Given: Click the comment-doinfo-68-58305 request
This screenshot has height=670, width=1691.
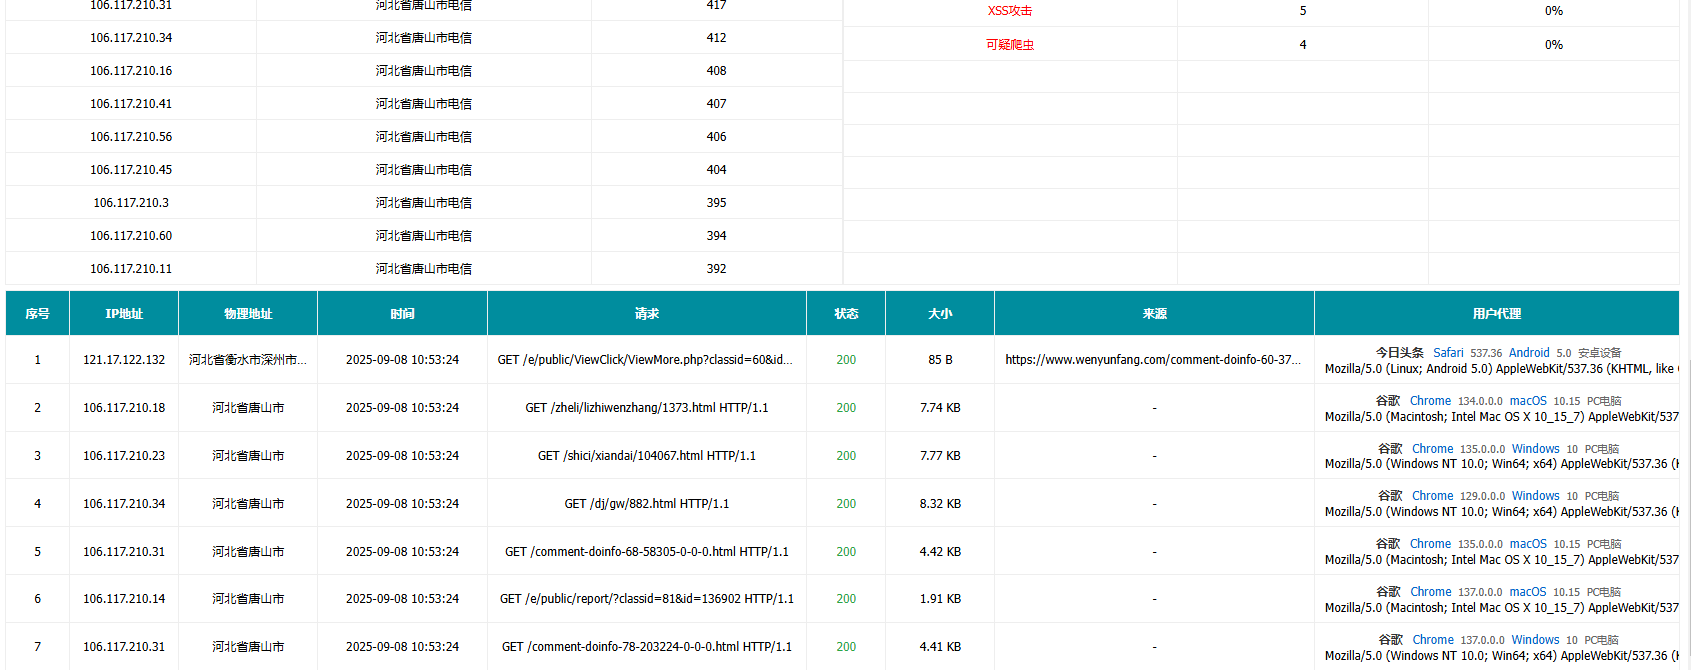Looking at the screenshot, I should click(646, 552).
